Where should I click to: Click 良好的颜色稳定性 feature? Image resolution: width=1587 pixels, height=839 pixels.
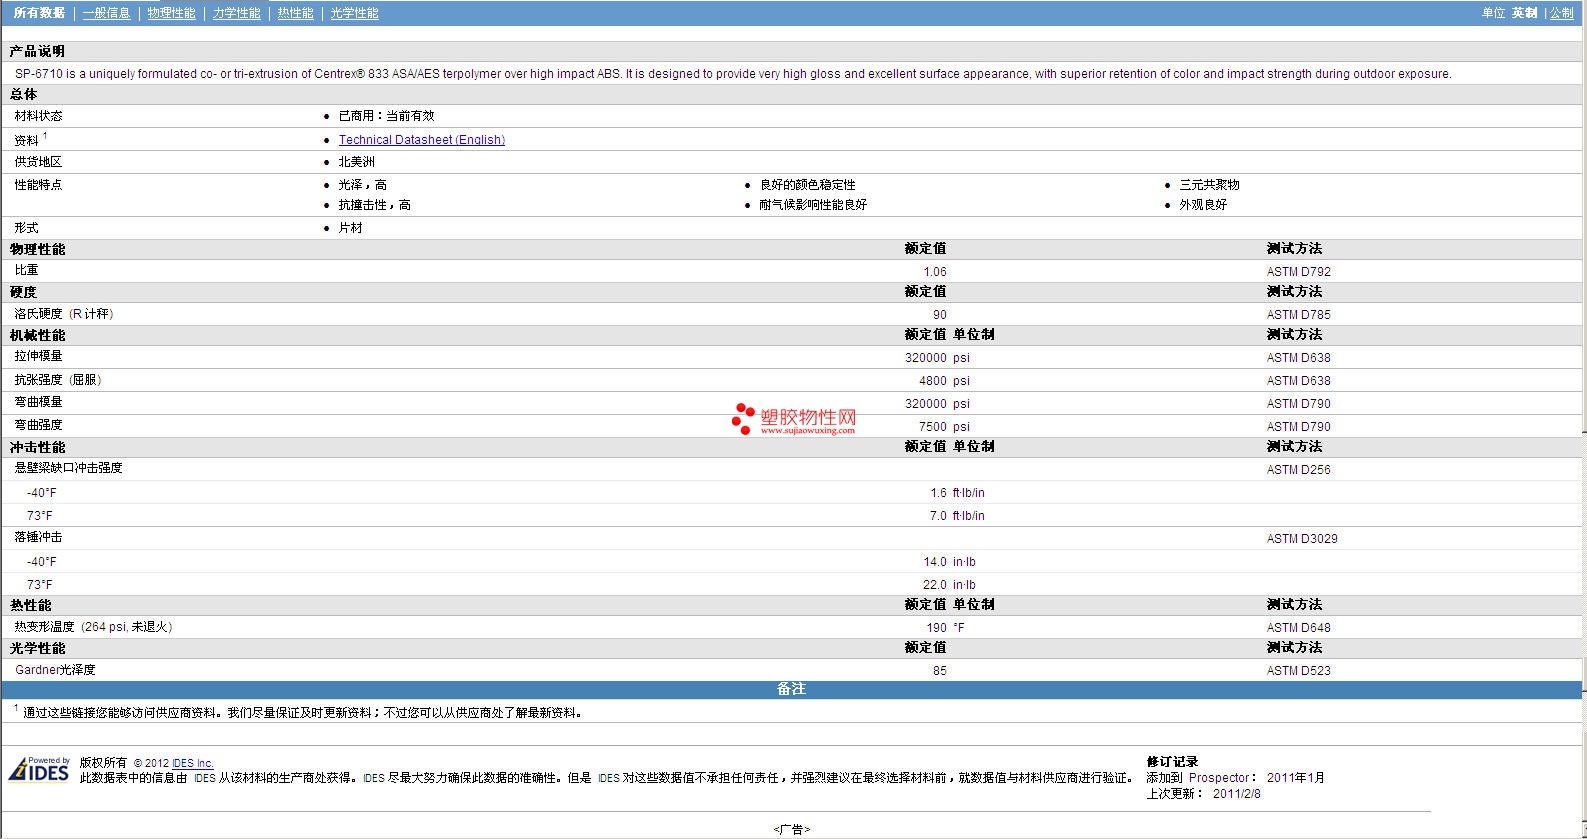[x=808, y=185]
